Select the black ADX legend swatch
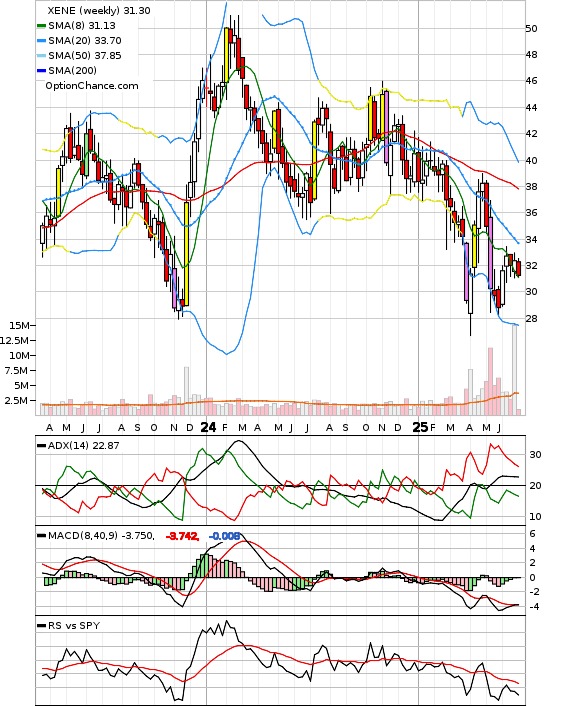 pyautogui.click(x=41, y=446)
